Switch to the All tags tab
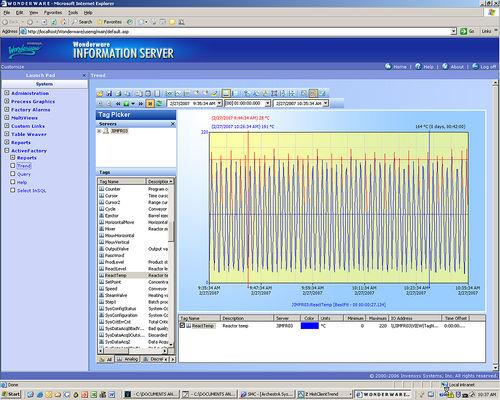The width and height of the screenshot is (500, 400). coord(105,359)
